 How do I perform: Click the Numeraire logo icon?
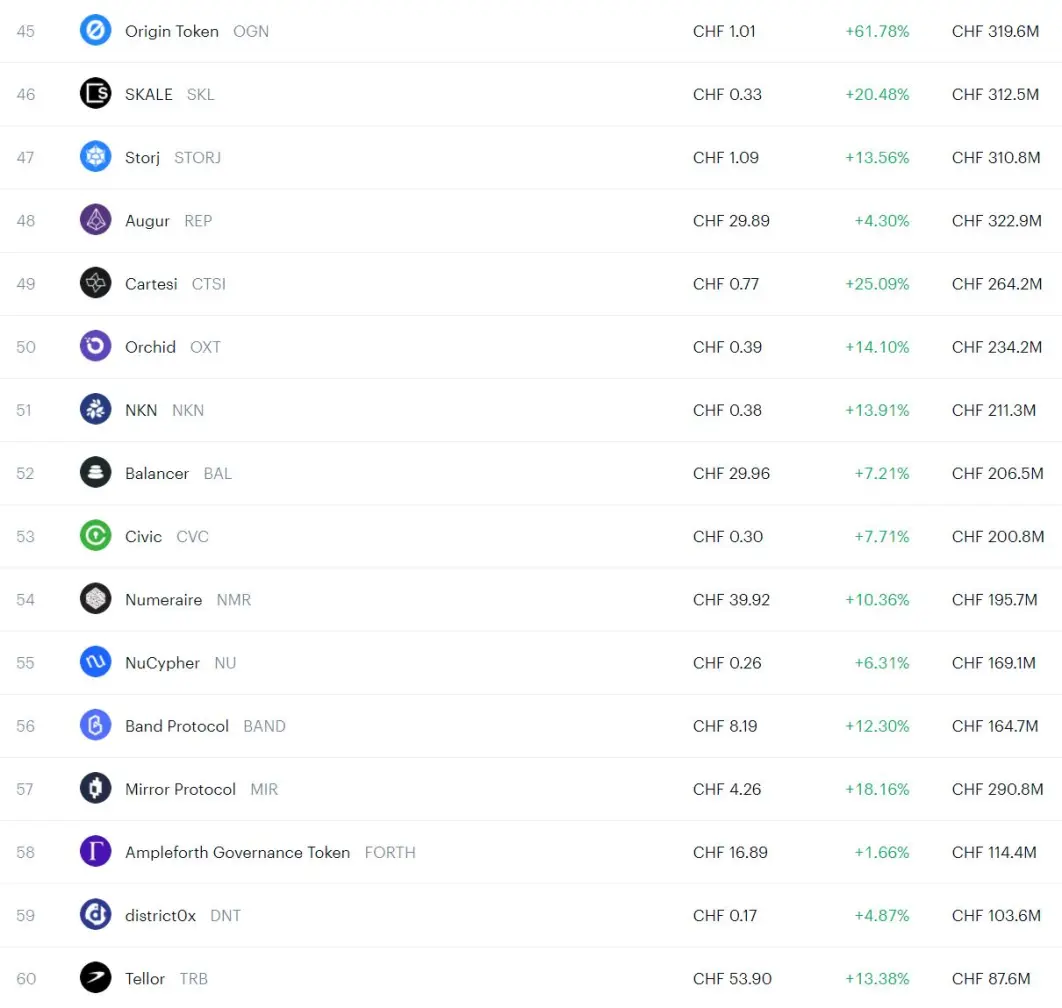(95, 599)
